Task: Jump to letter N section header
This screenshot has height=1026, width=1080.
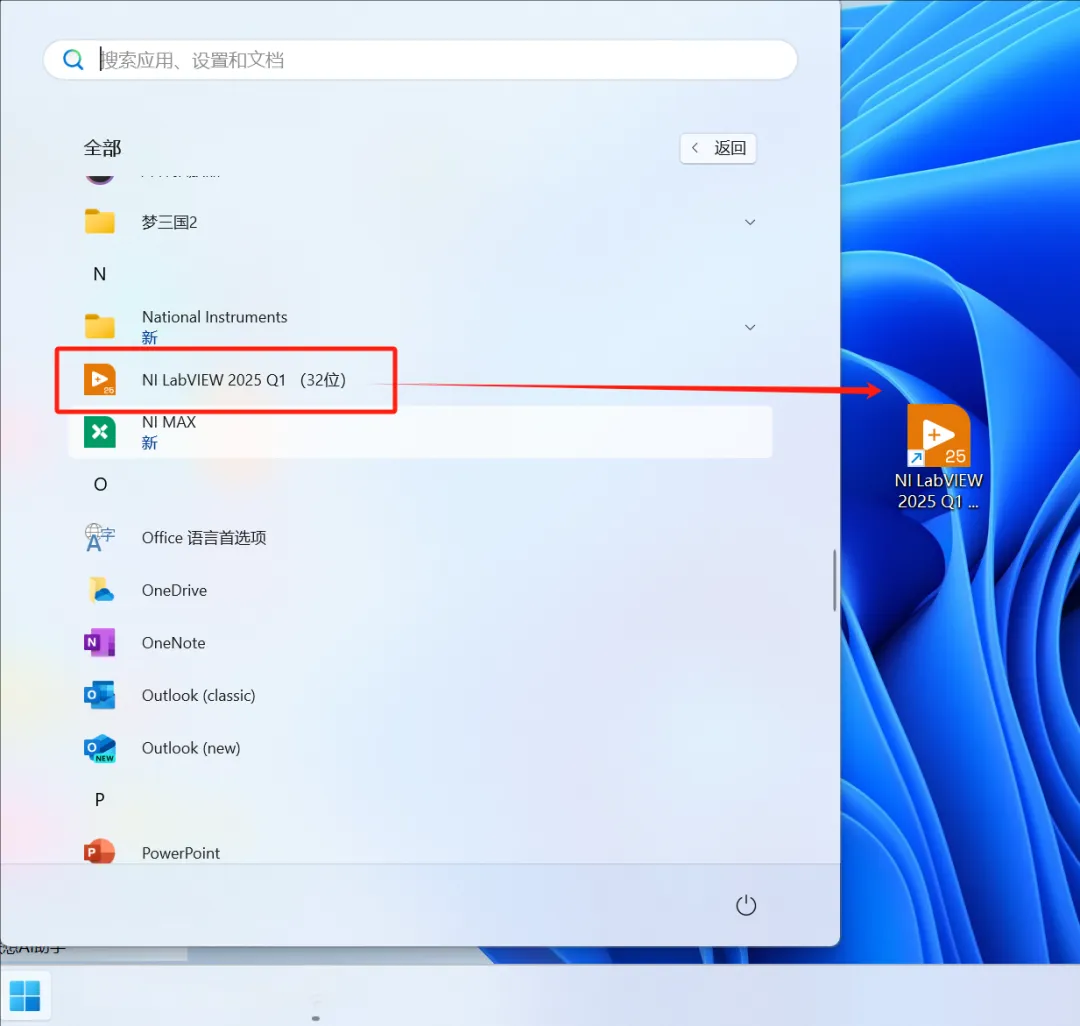Action: coord(100,274)
